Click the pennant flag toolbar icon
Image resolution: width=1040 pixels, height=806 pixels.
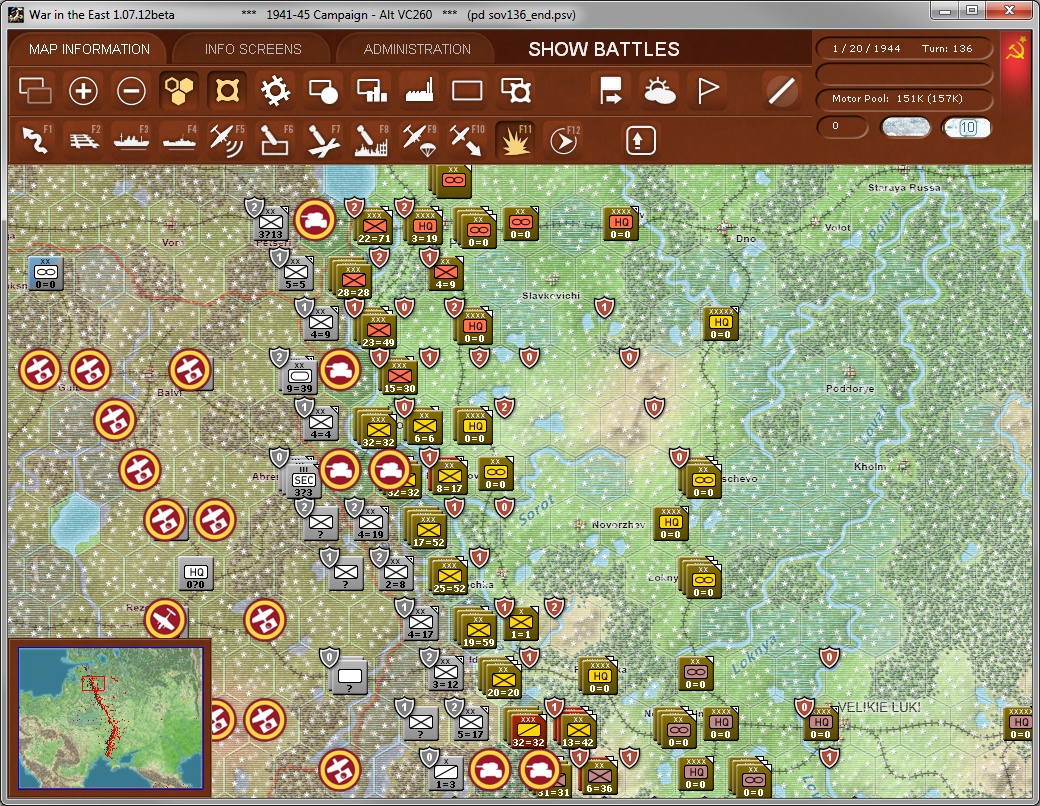coord(708,91)
